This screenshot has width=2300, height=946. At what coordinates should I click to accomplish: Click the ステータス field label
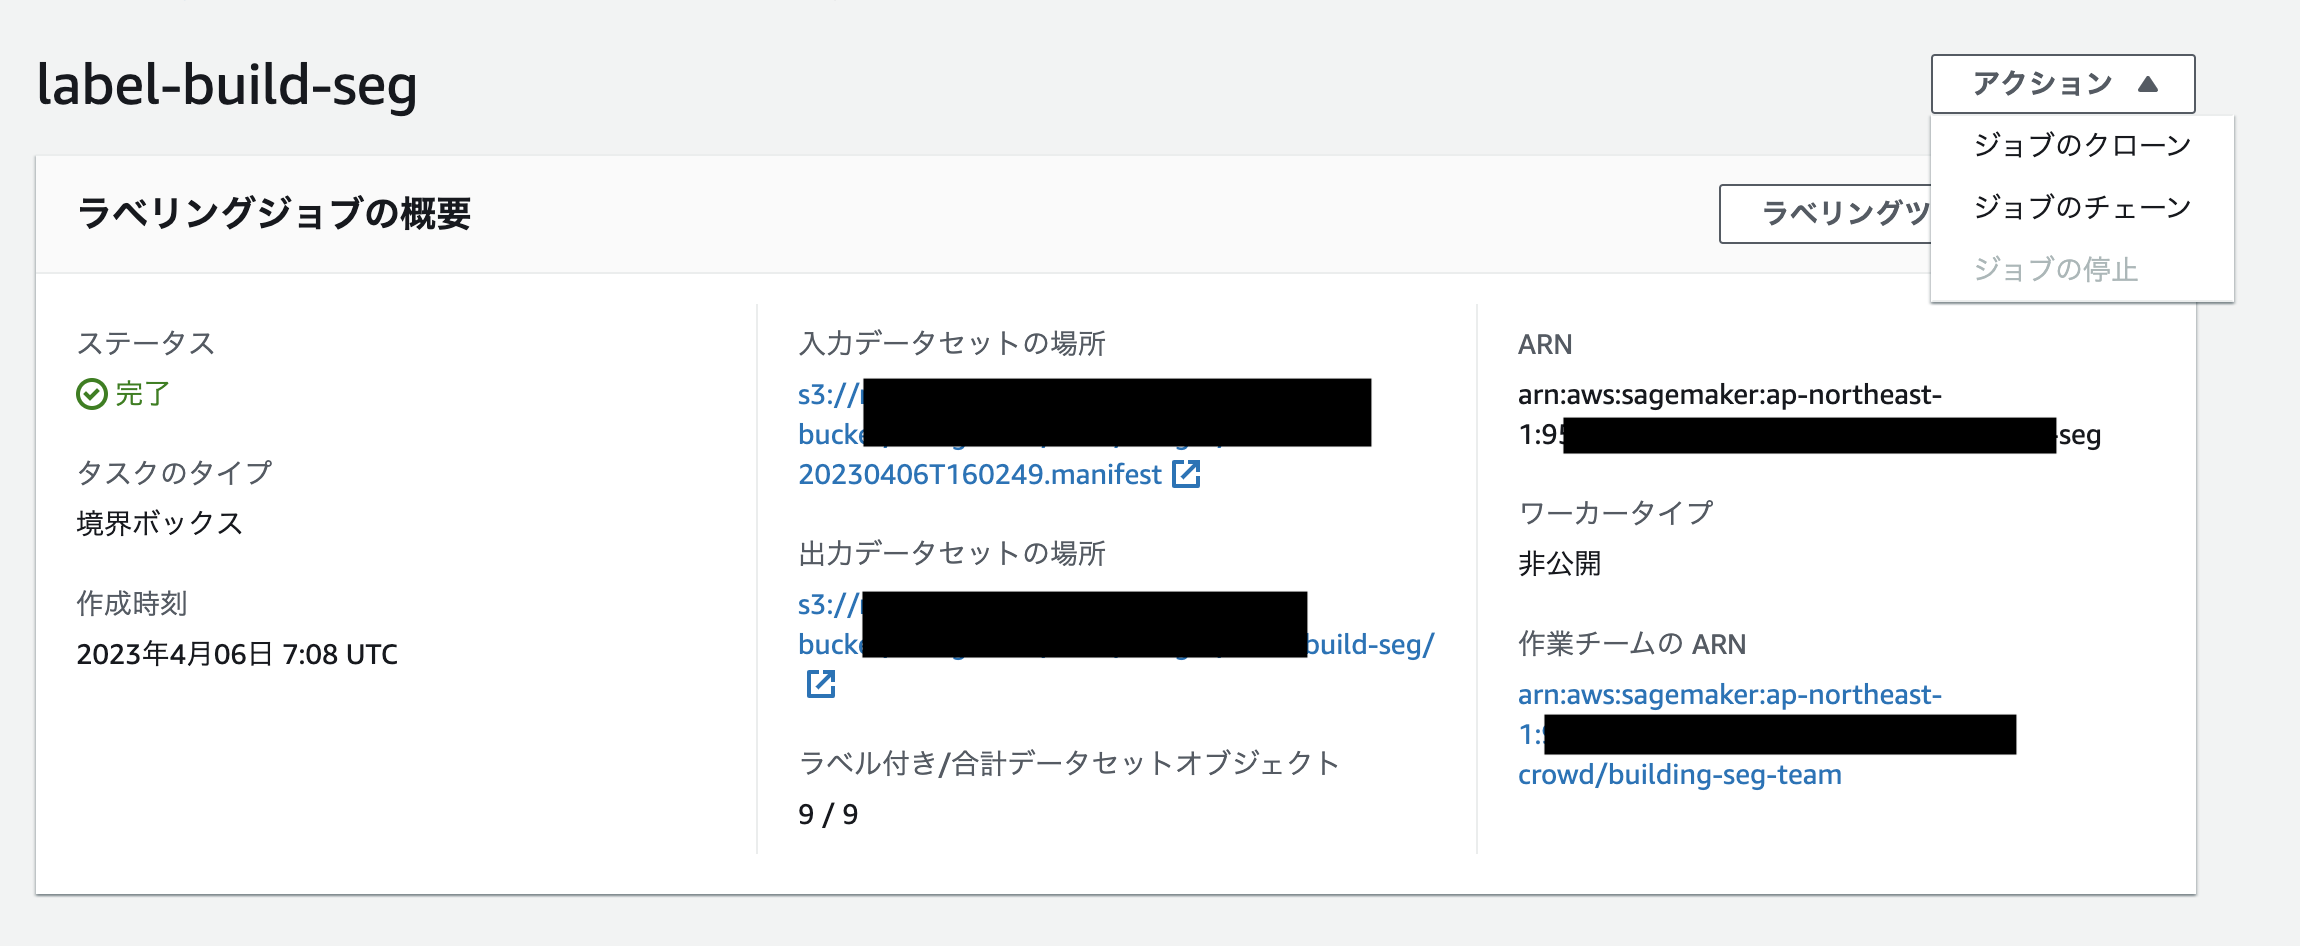pyautogui.click(x=146, y=343)
